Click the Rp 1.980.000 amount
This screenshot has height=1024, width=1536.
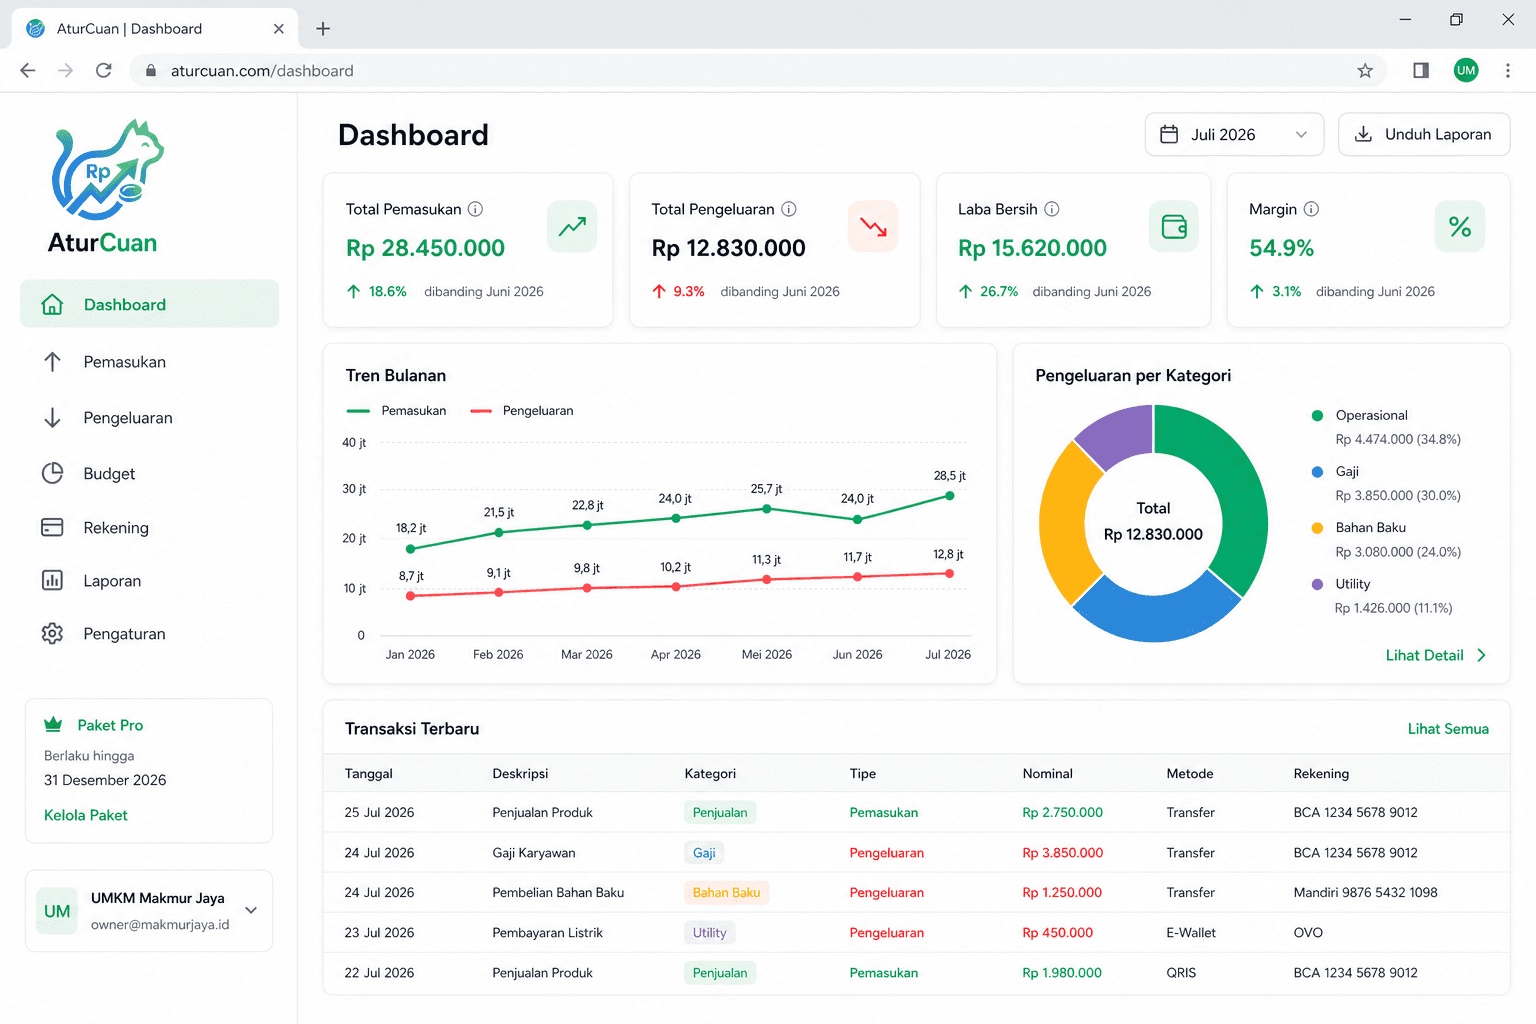pyautogui.click(x=1062, y=972)
